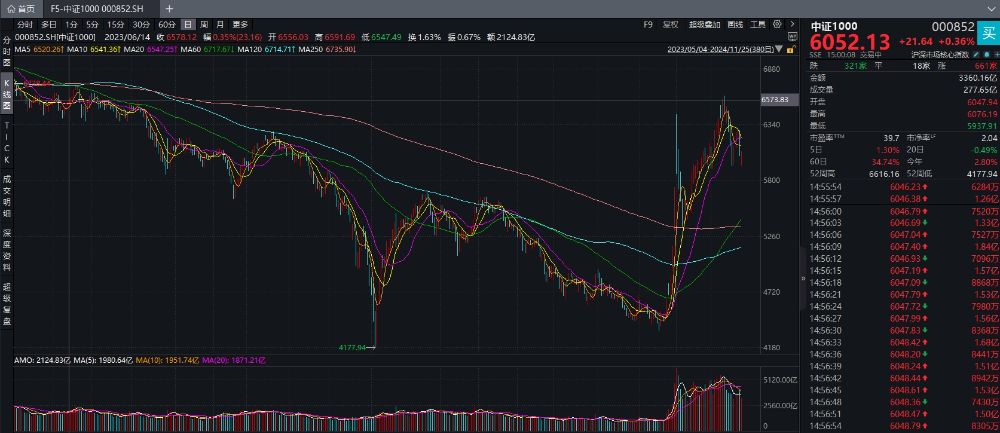Open the 工具 tools dropdown
The width and height of the screenshot is (1000, 433).
coord(758,23)
